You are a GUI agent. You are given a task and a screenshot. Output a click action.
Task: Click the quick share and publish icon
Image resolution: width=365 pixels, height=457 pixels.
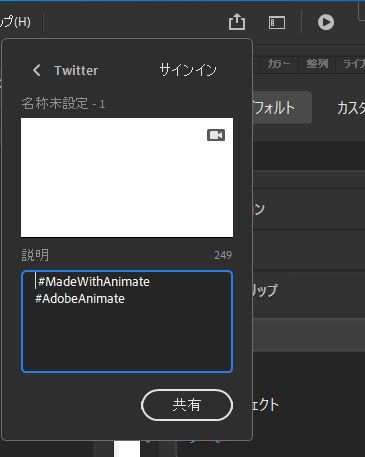point(237,22)
